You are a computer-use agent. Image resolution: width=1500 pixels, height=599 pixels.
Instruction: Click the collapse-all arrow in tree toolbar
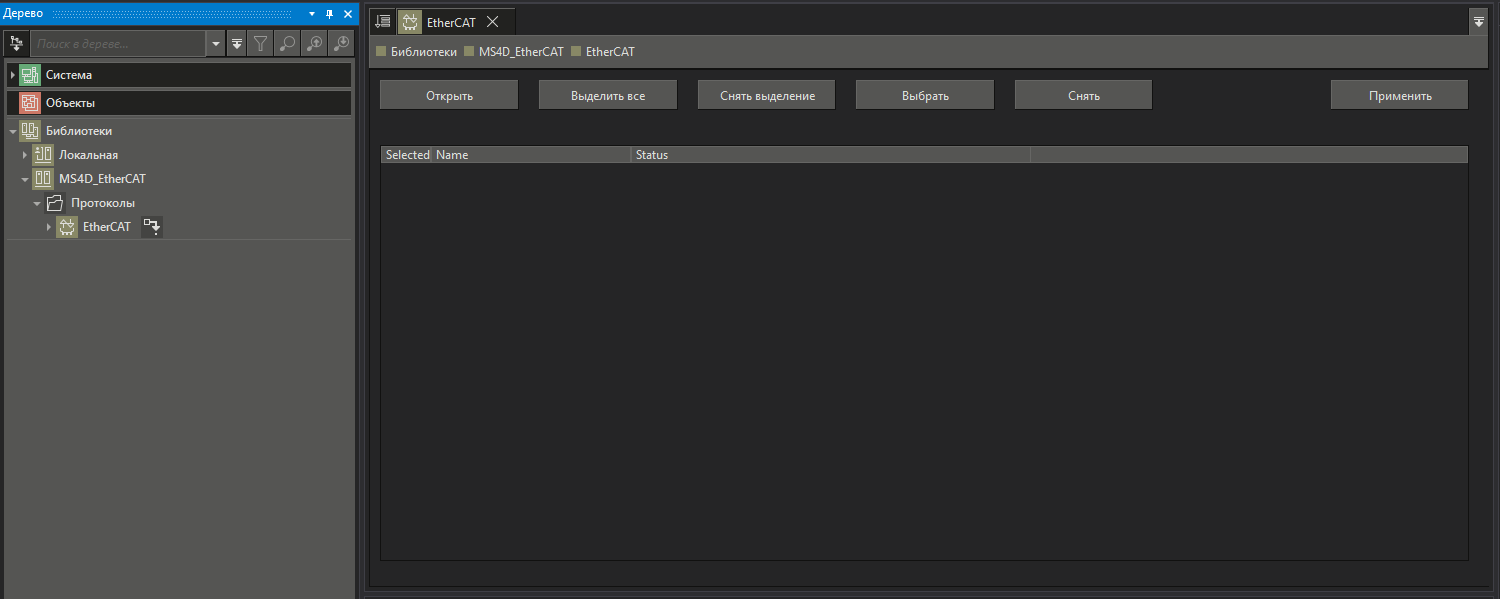(x=237, y=44)
